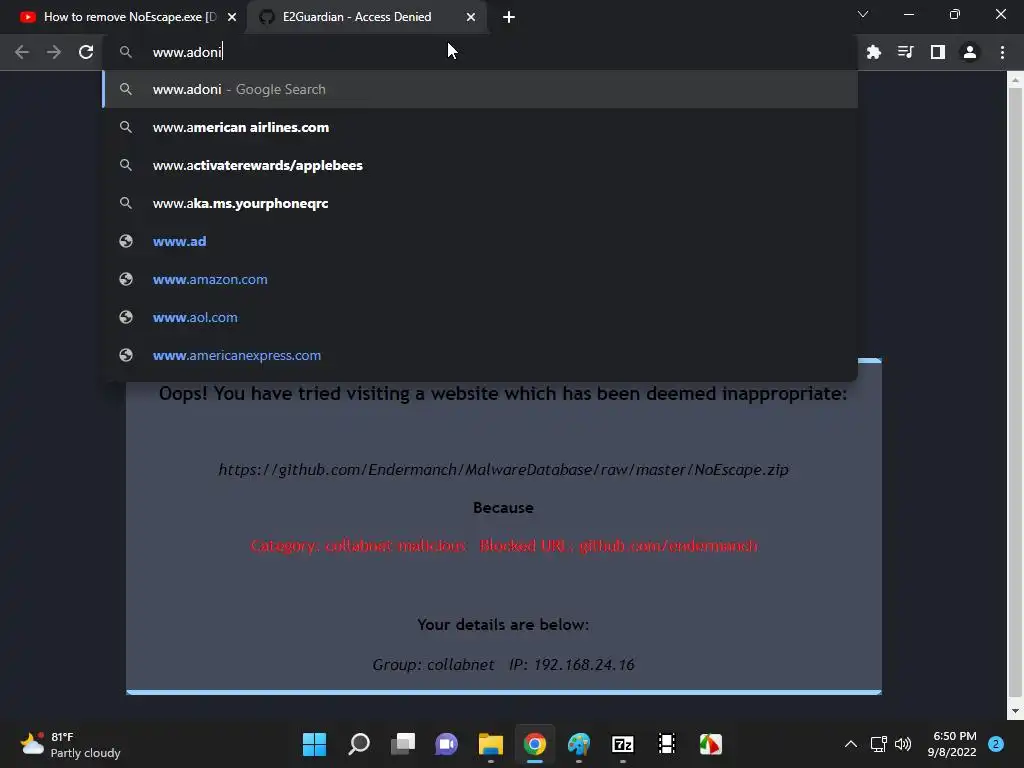This screenshot has width=1024, height=768.
Task: Open File Explorer from taskbar
Action: (491, 744)
